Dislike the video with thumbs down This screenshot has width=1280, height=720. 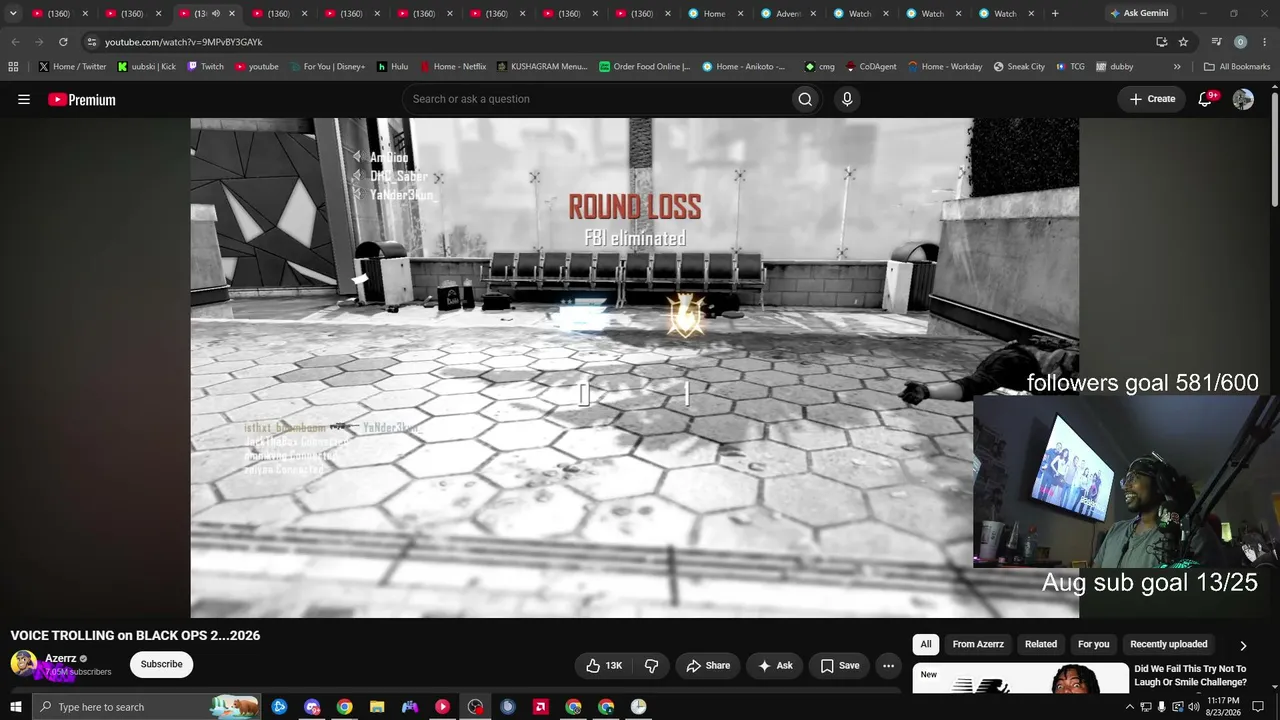[651, 665]
